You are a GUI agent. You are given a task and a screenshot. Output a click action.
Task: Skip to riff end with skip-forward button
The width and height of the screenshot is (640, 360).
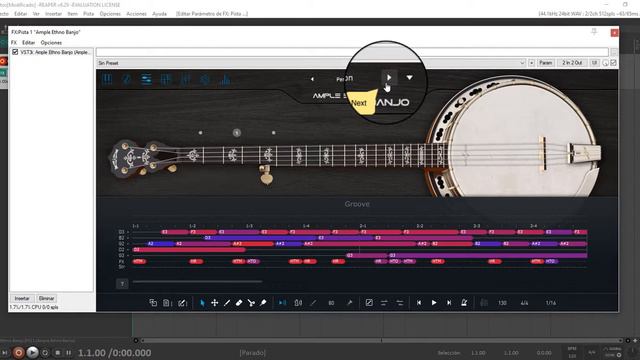(449, 302)
